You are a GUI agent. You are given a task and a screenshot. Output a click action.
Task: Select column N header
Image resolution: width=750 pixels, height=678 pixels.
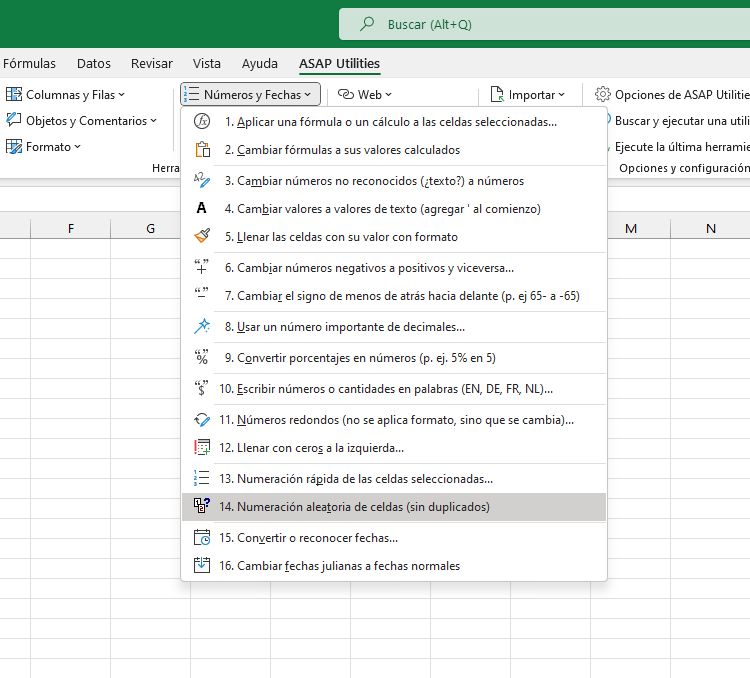(x=711, y=228)
